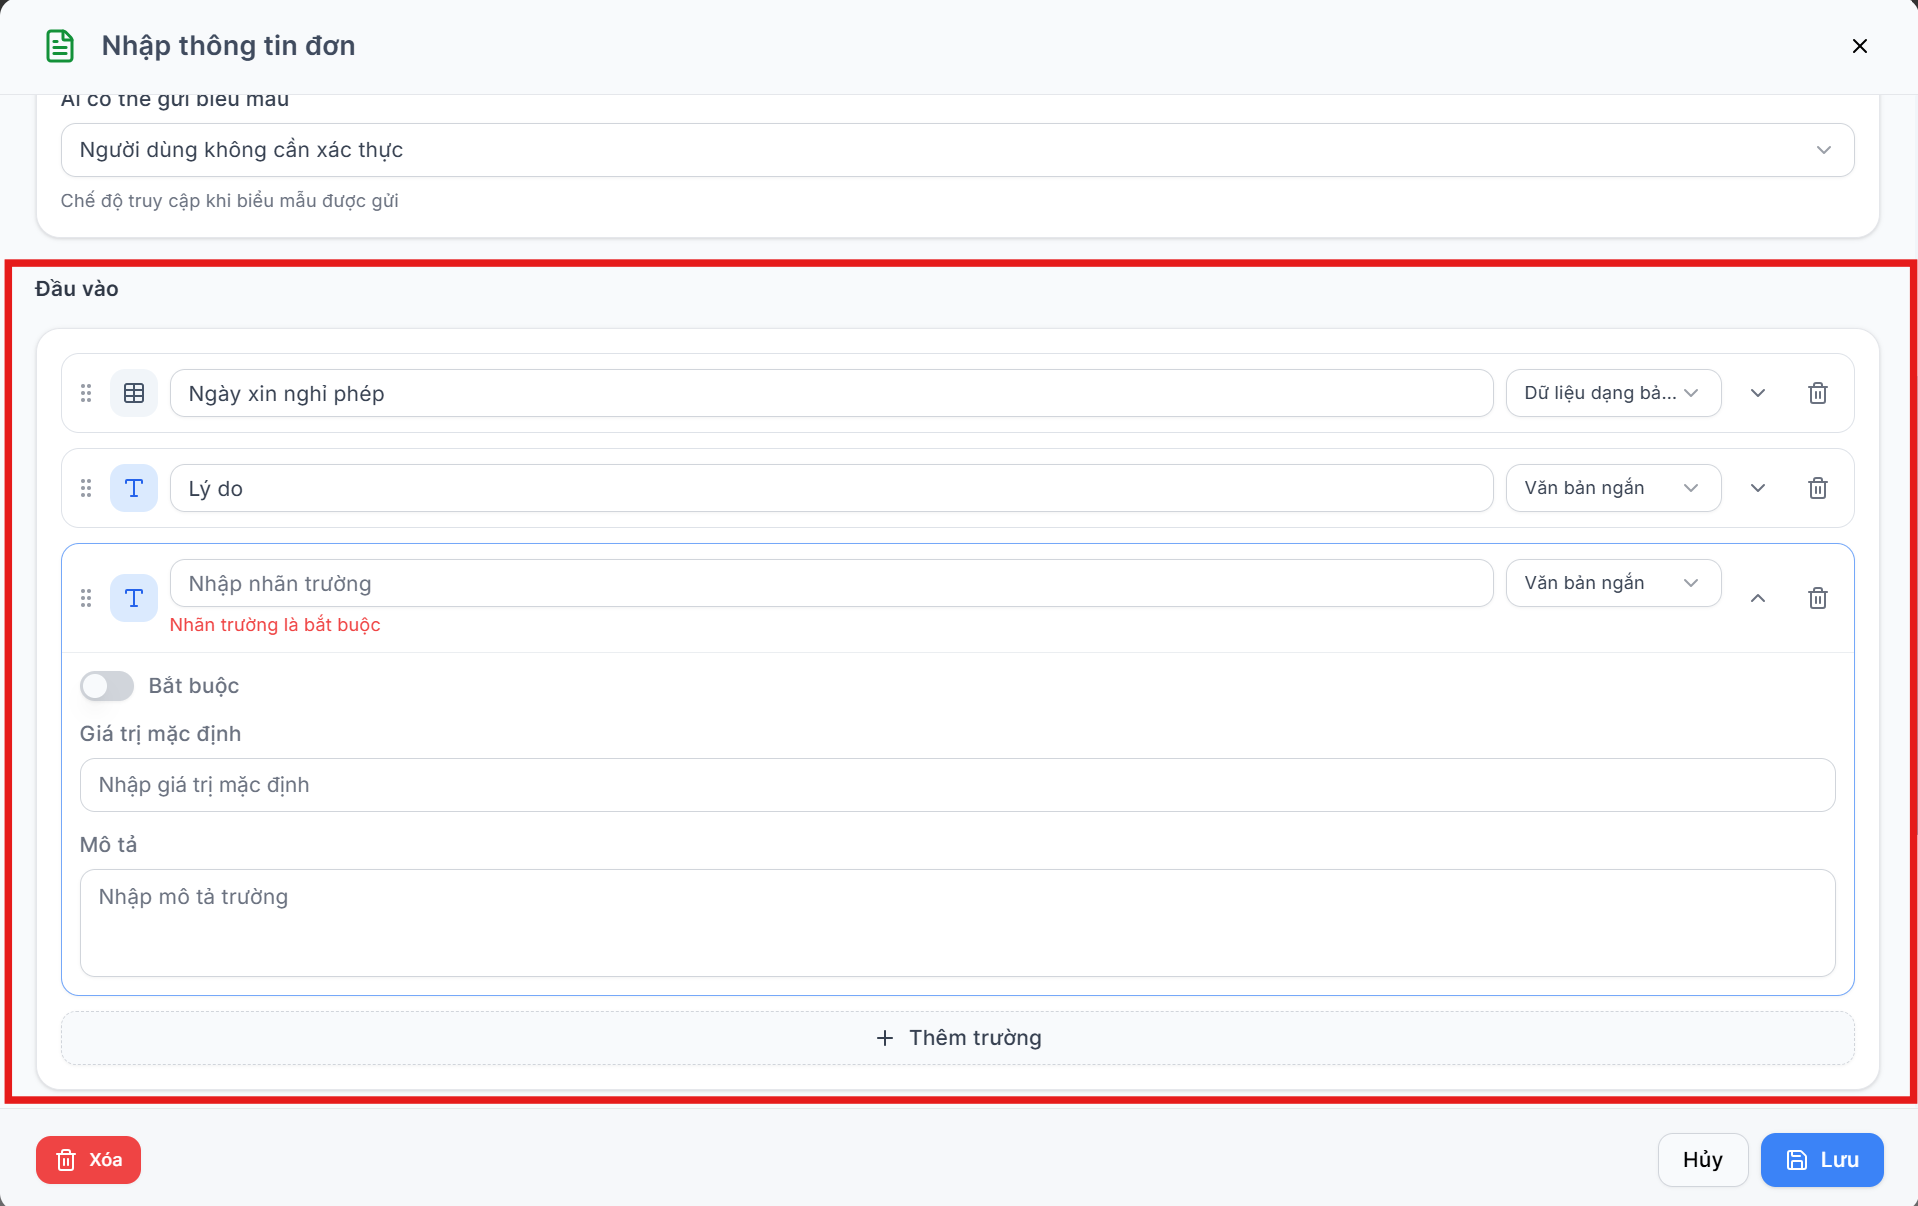Click the Mô tả label

tap(108, 845)
